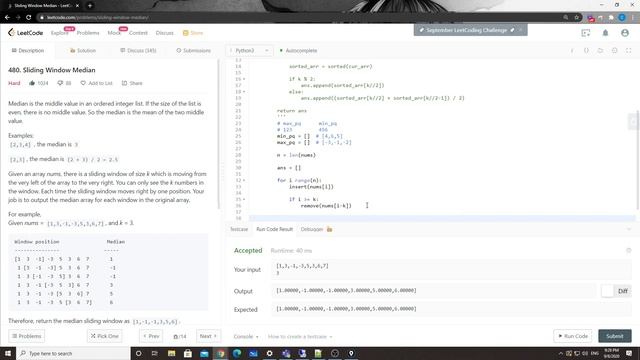
Task: Submit the solution
Action: pos(615,336)
